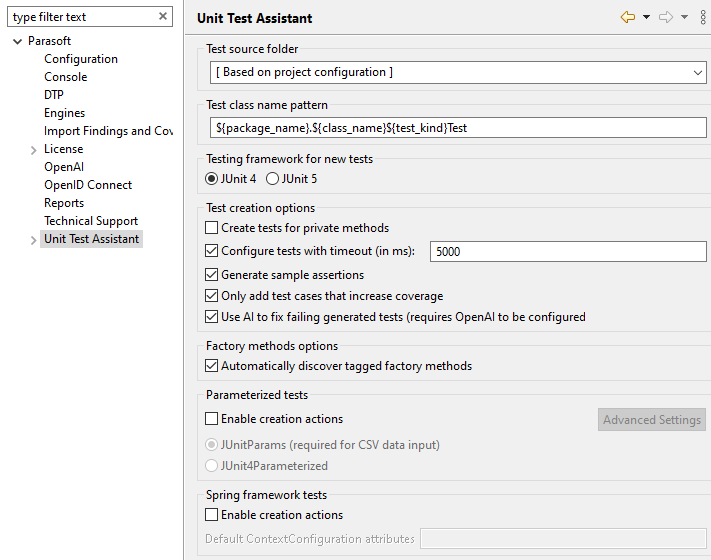The image size is (711, 560).
Task: Open the Test source folder dropdown
Action: pyautogui.click(x=458, y=73)
